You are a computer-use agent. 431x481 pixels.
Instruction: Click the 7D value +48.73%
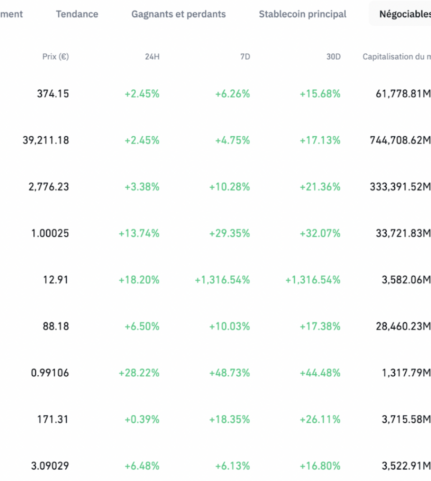(x=230, y=373)
